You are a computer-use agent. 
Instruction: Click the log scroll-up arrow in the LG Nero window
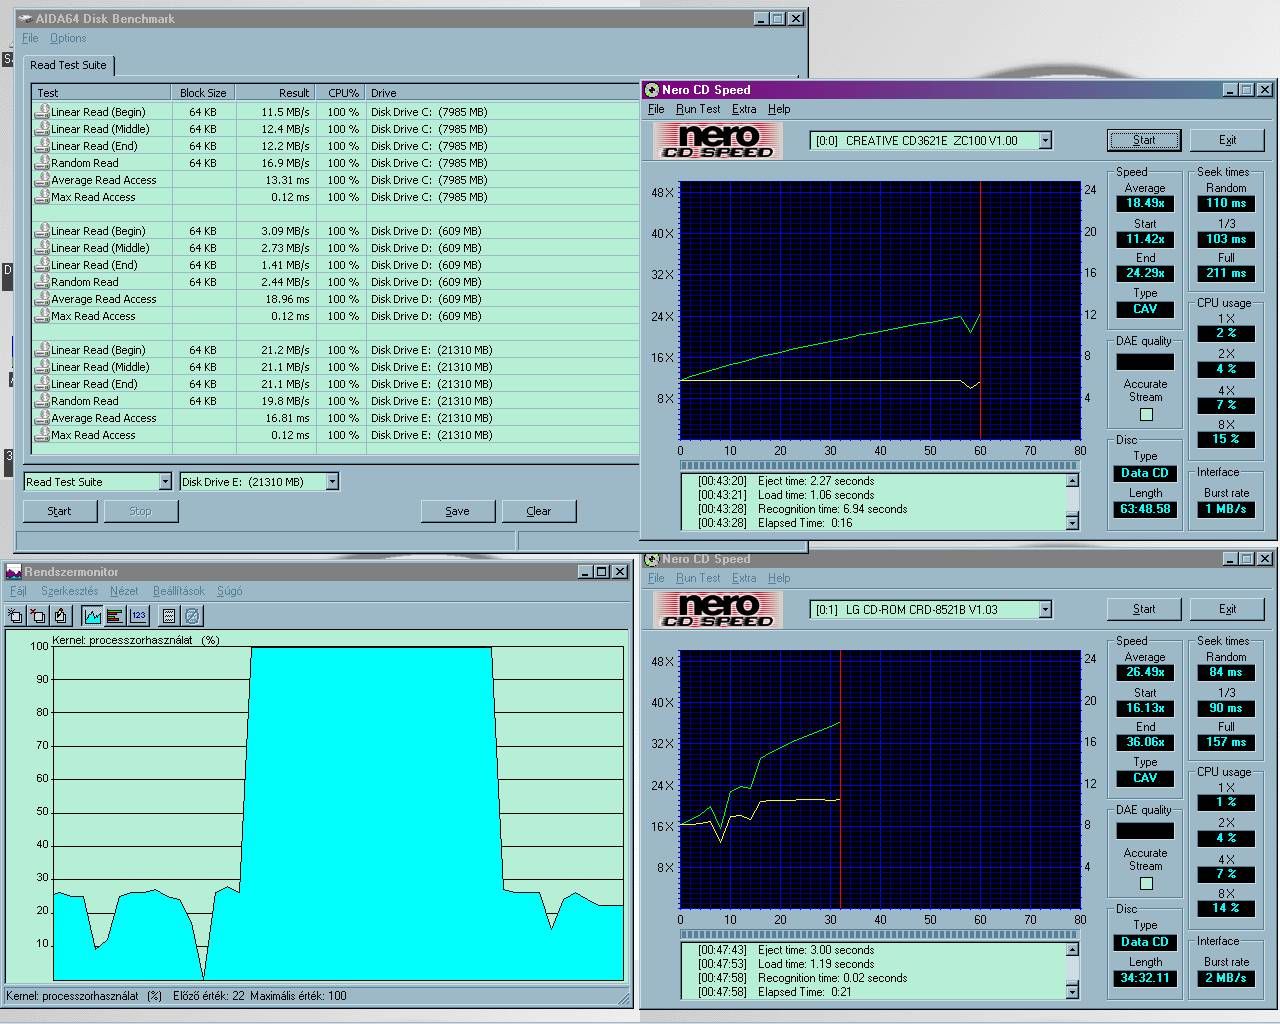(1073, 950)
